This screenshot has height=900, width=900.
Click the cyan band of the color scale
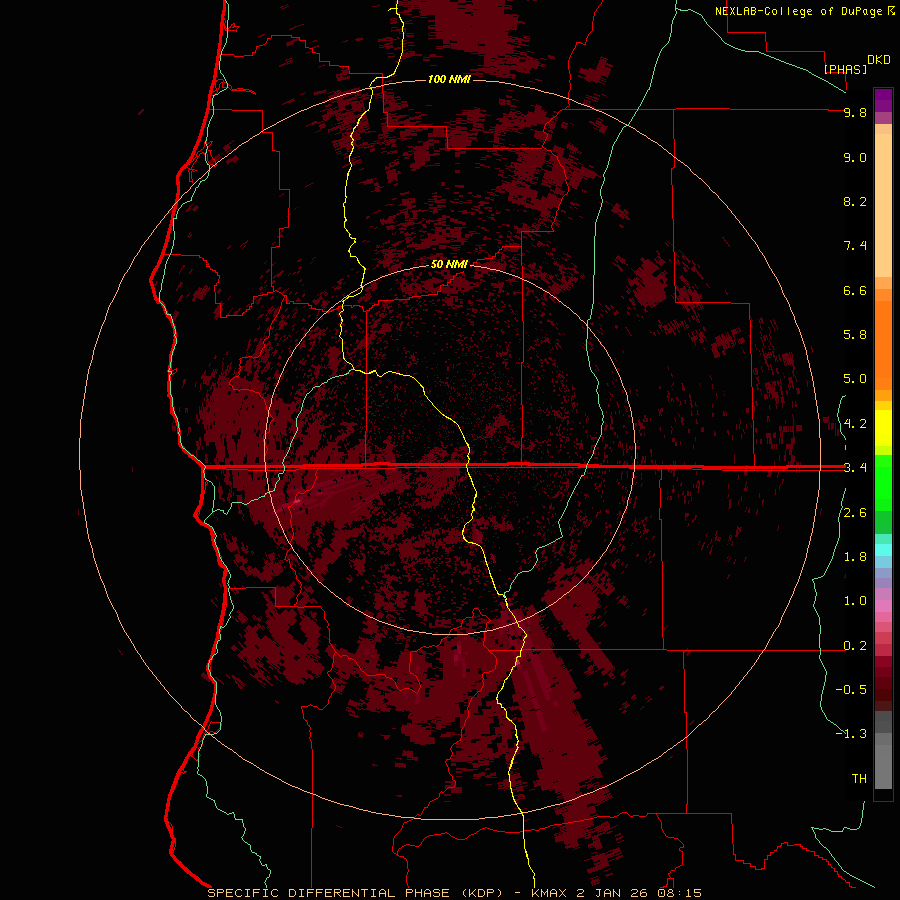(883, 550)
